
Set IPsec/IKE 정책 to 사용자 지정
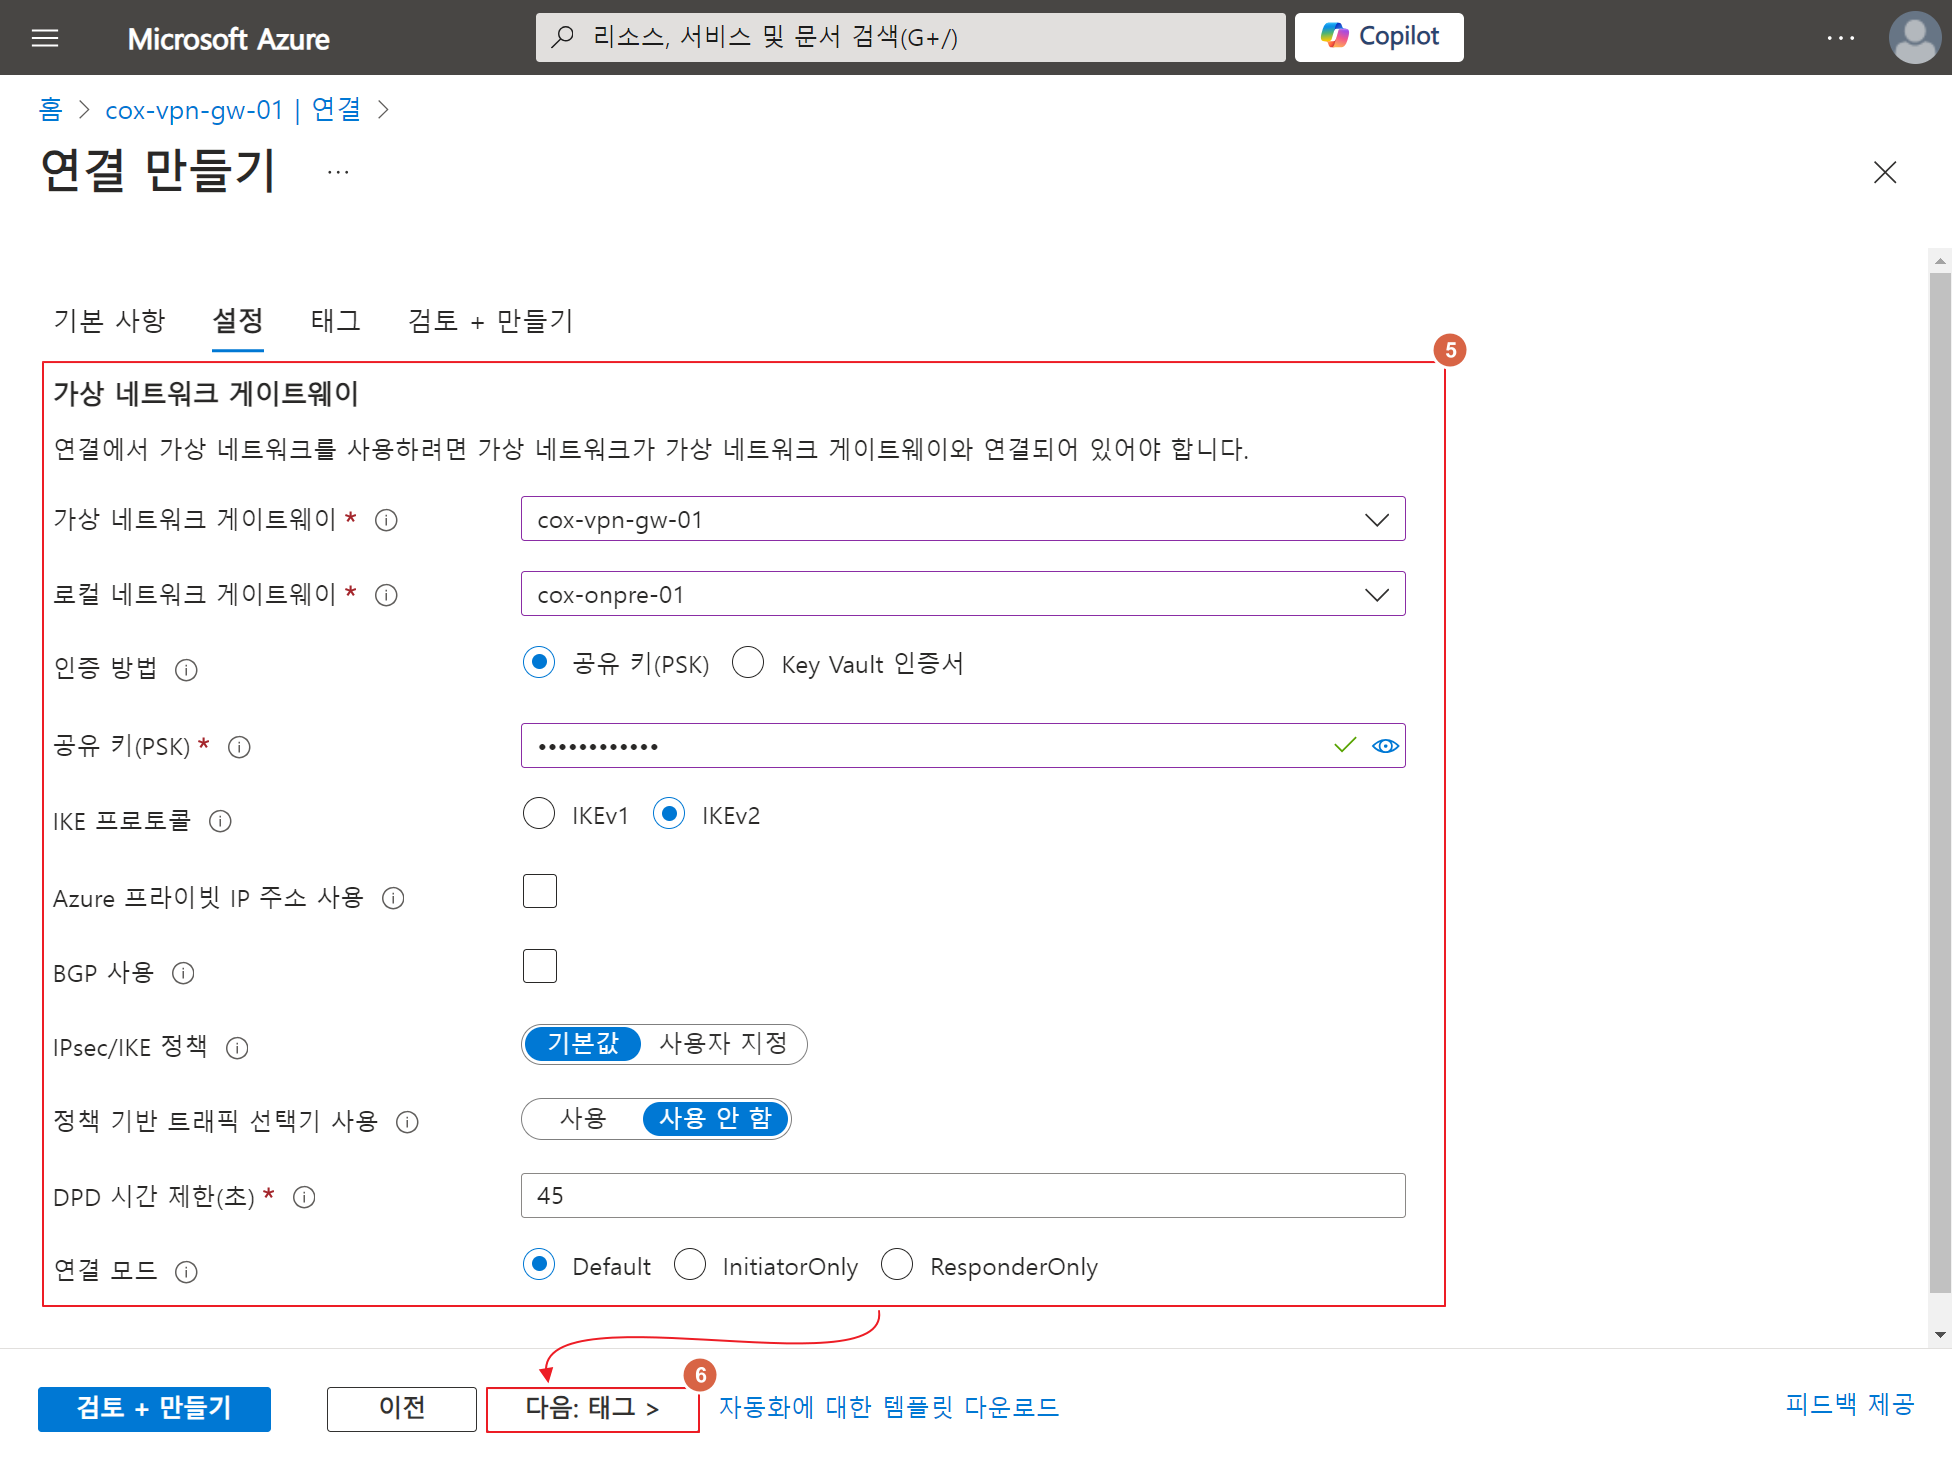coord(723,1044)
